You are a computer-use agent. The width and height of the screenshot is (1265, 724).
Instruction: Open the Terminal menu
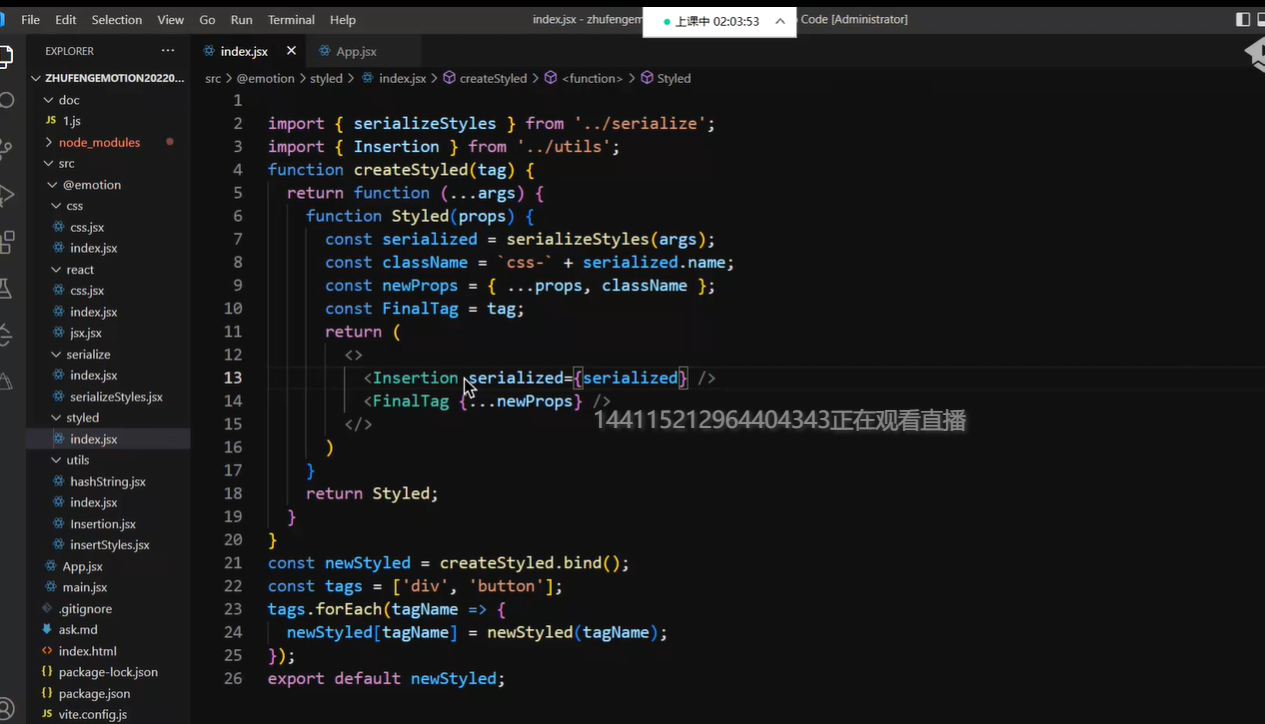(291, 20)
